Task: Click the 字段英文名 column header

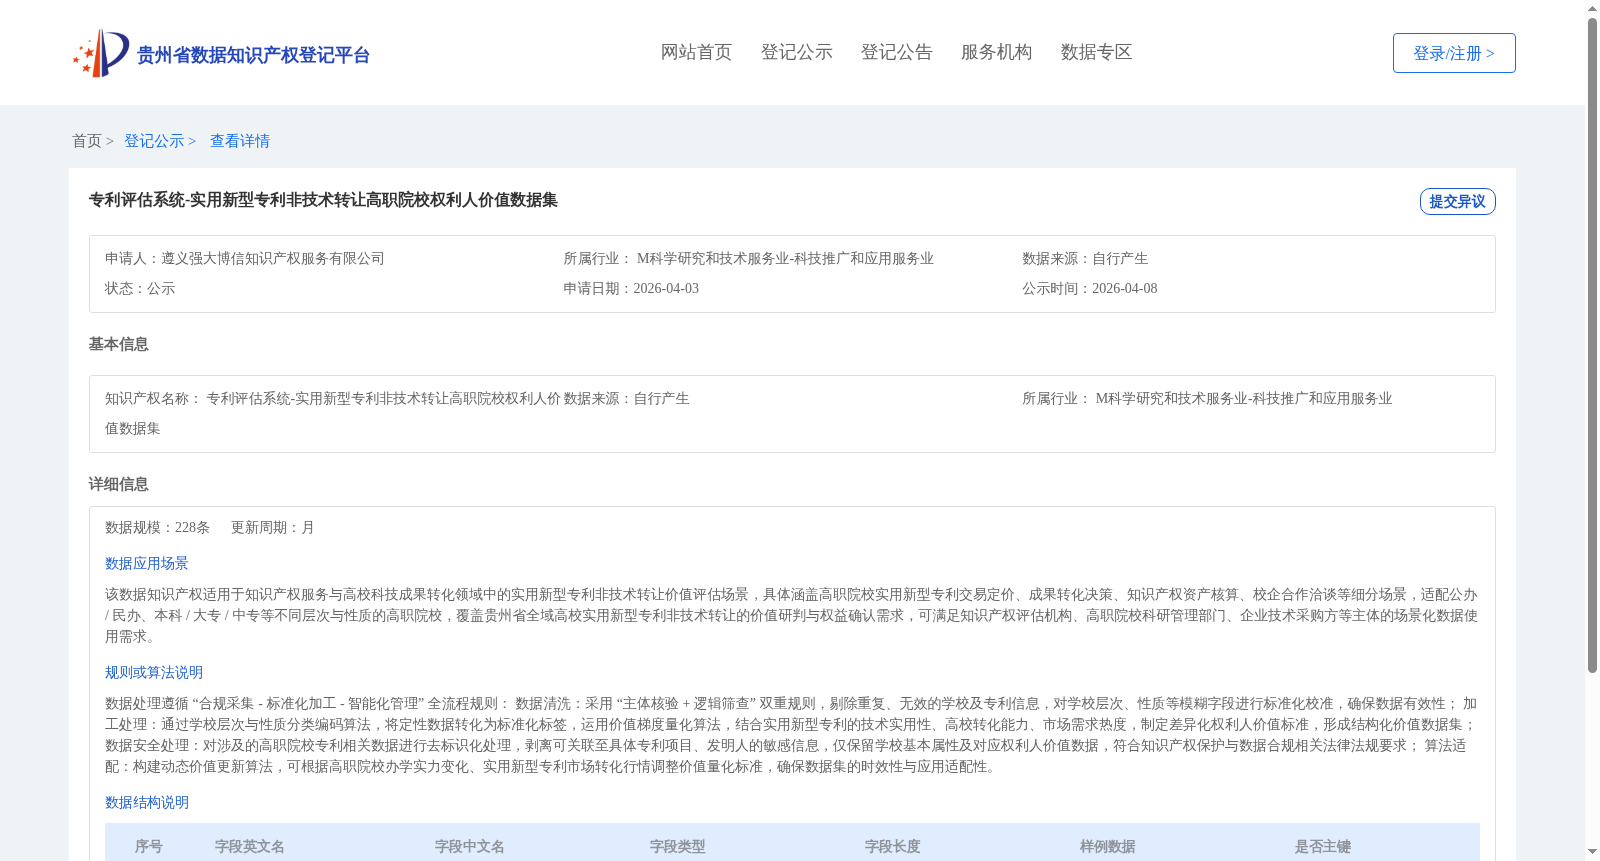Action: [x=250, y=846]
